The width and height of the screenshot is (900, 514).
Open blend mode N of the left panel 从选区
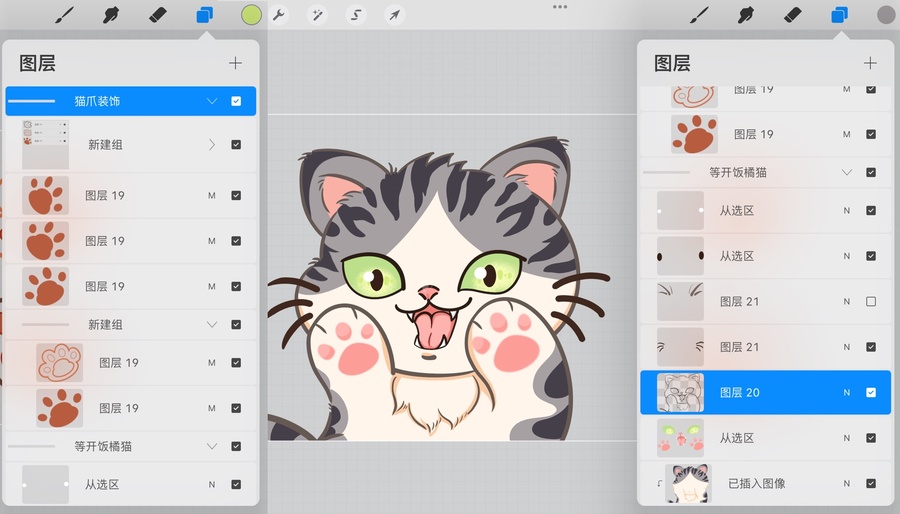tap(212, 485)
